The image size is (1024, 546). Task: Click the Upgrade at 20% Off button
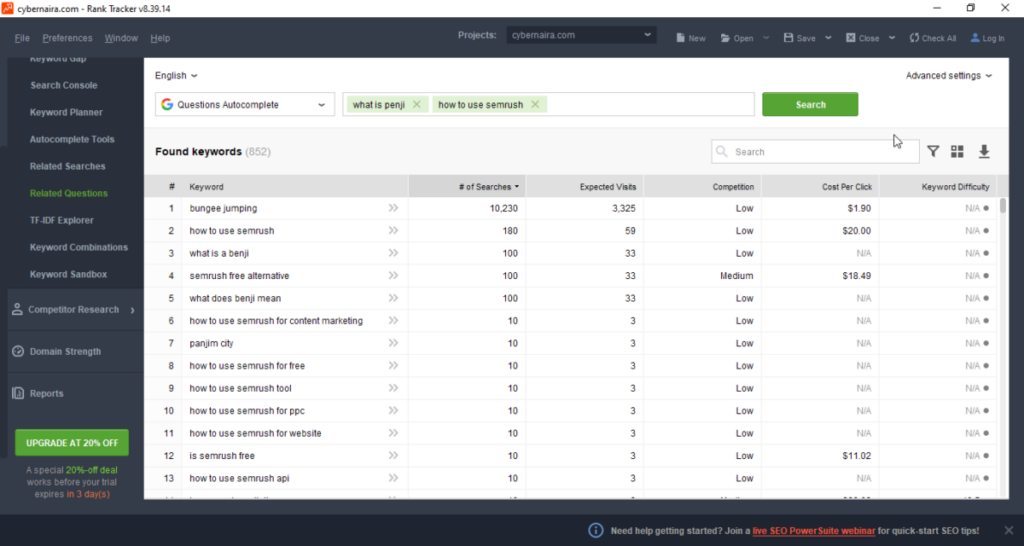pyautogui.click(x=72, y=442)
